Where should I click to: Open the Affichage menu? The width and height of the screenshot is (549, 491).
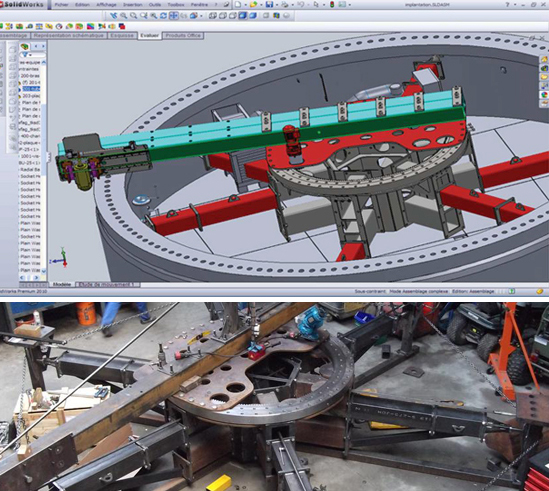tap(106, 5)
